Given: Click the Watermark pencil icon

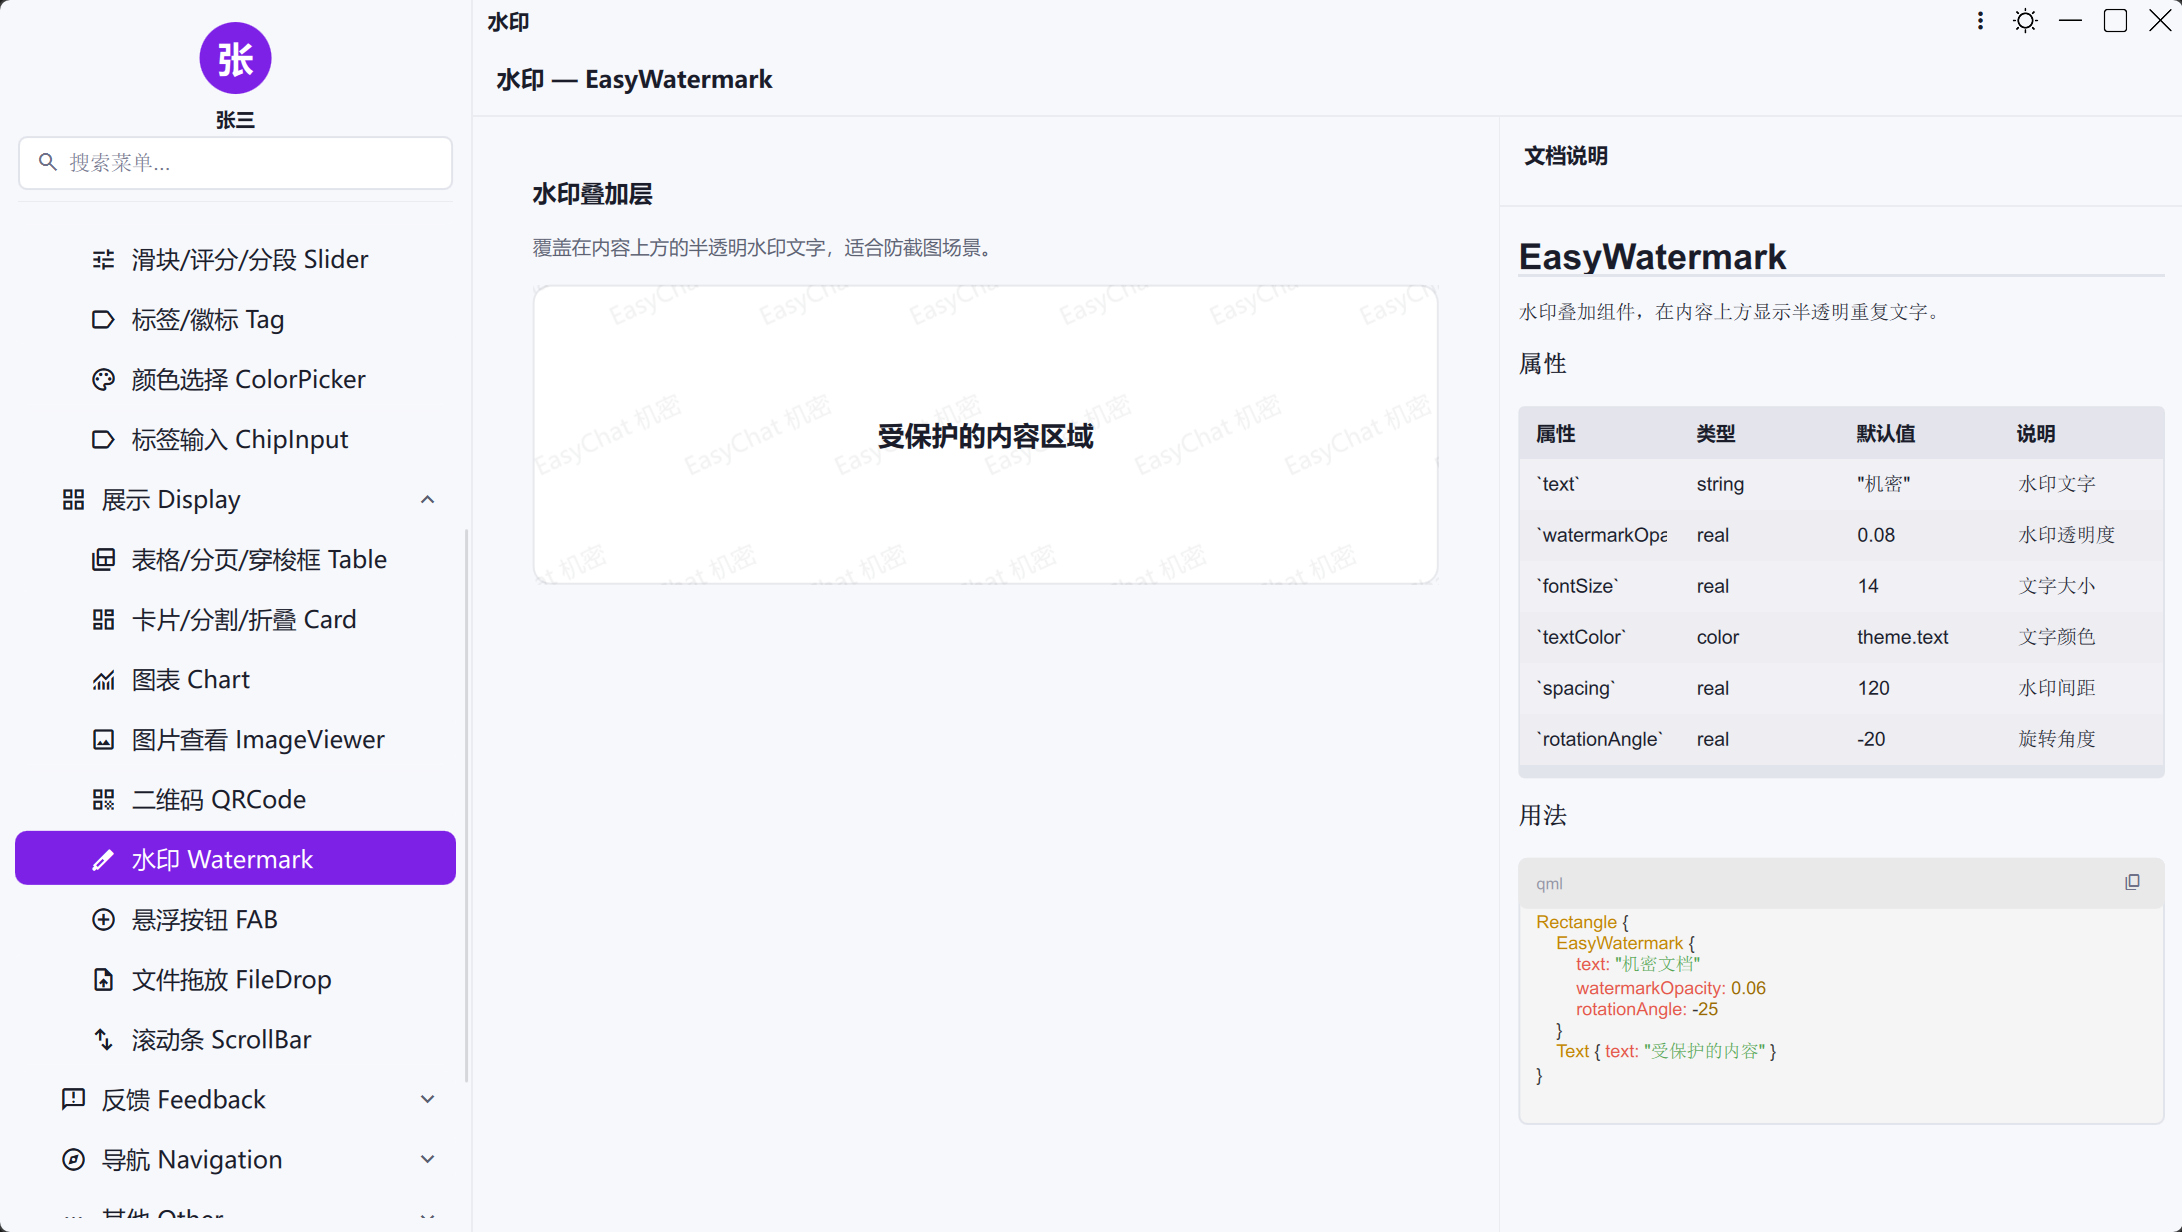Looking at the screenshot, I should point(103,860).
